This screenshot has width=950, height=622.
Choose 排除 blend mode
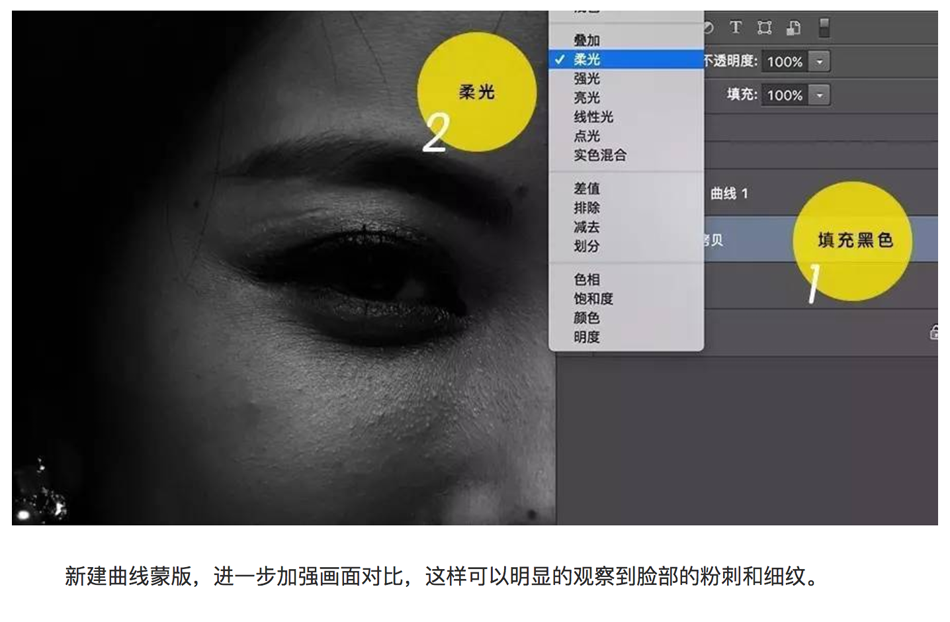pos(626,208)
